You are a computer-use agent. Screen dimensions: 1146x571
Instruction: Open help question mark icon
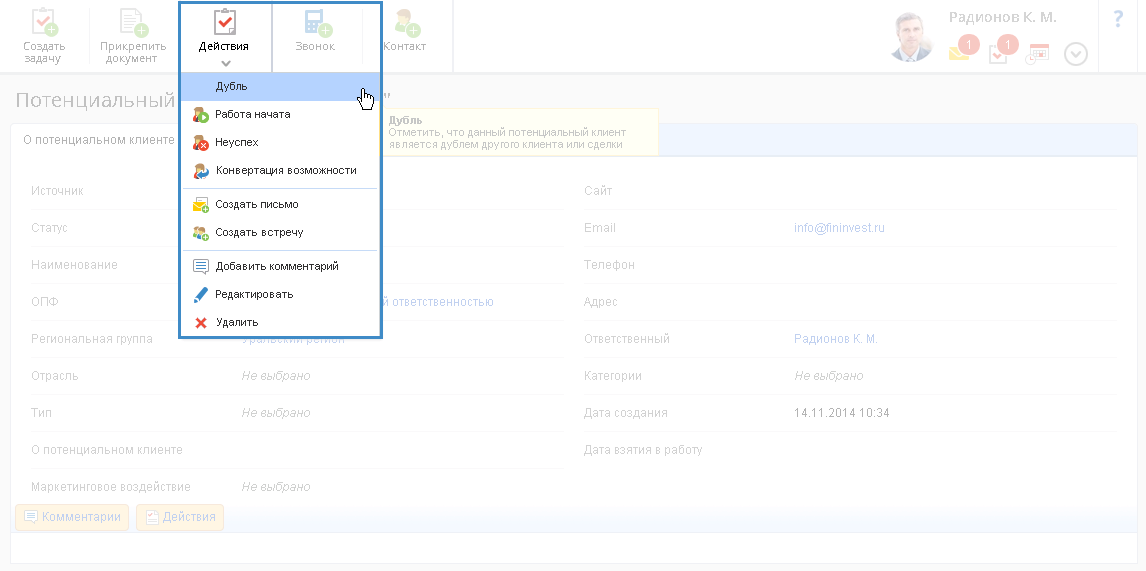coord(1118,18)
